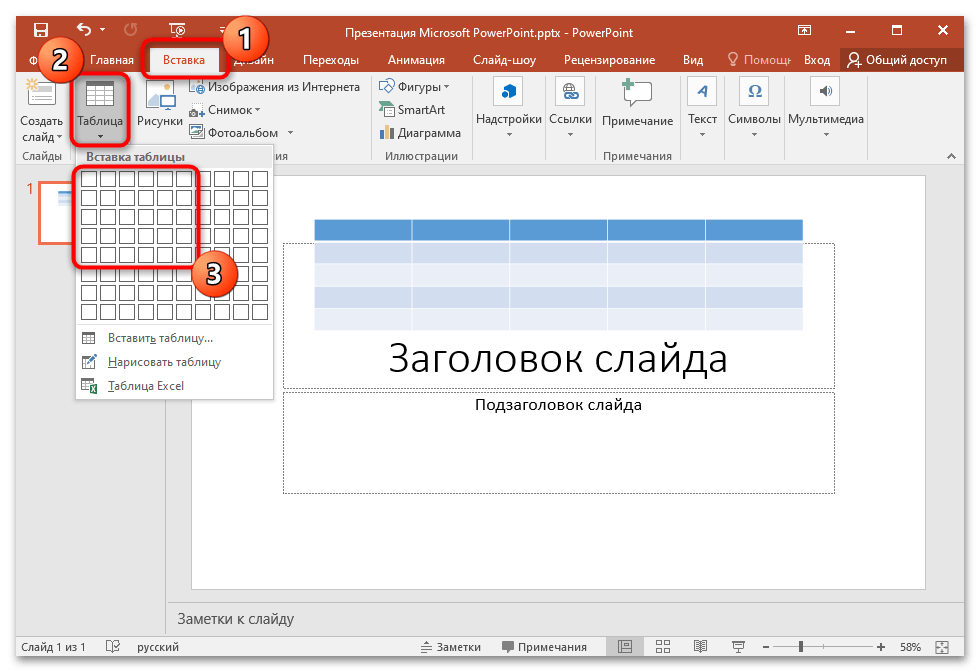This screenshot has width=980, height=672.
Task: Click the Заметки к слайду notes area
Action: (x=236, y=619)
